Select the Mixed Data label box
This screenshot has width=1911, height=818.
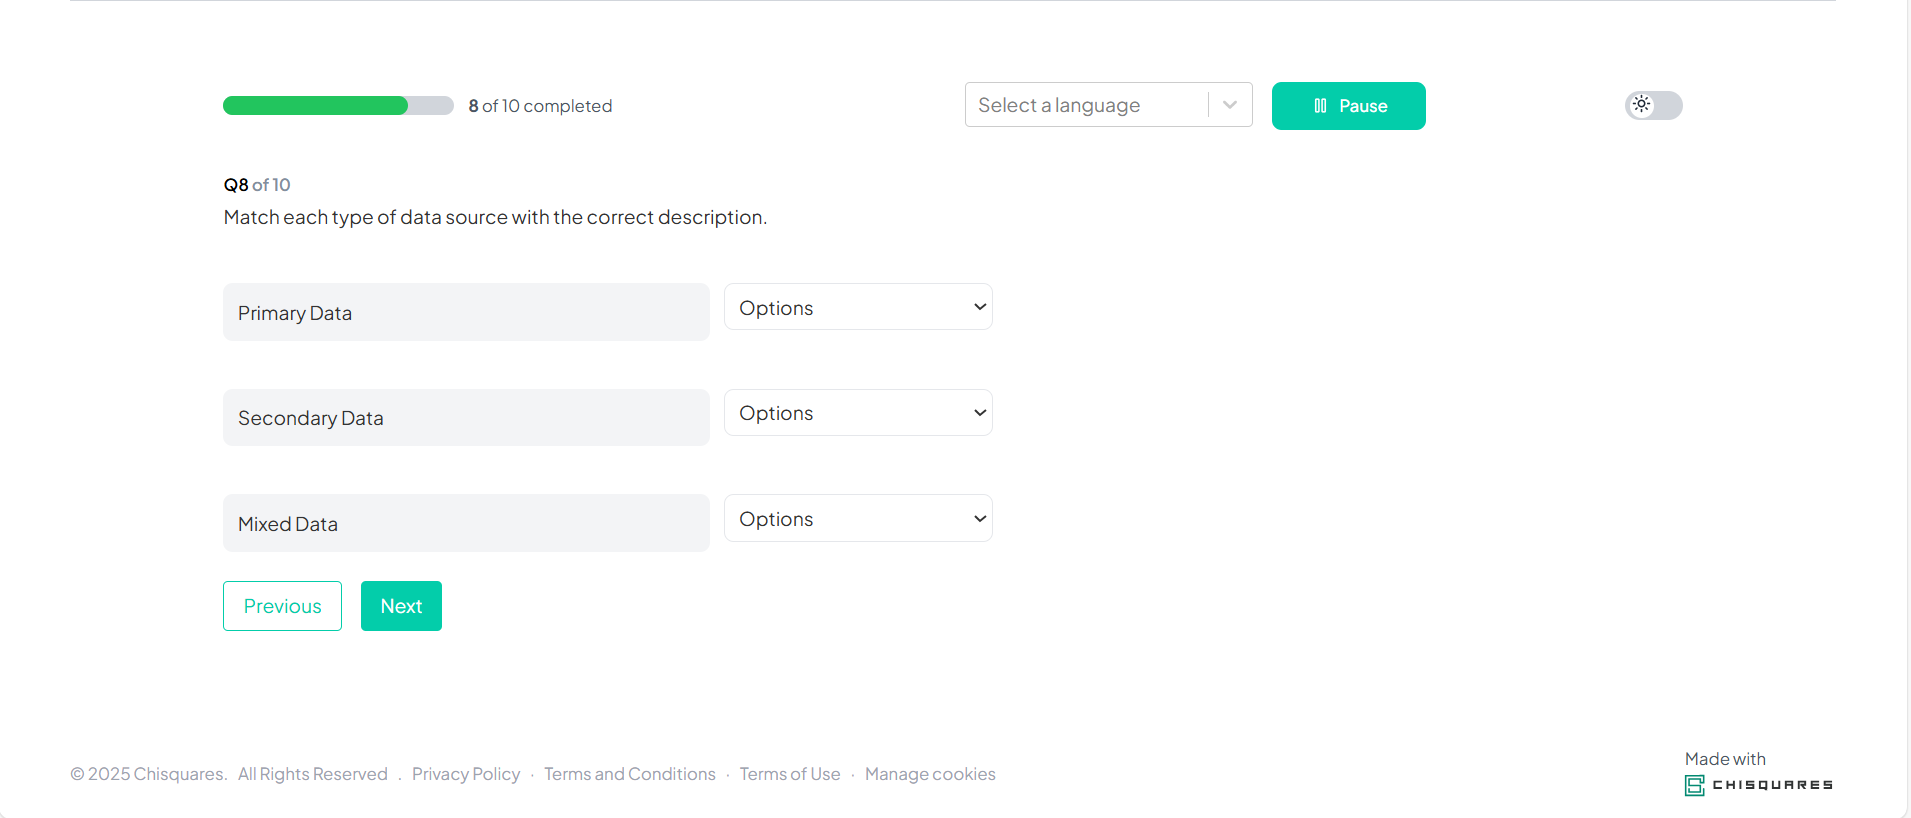point(466,523)
